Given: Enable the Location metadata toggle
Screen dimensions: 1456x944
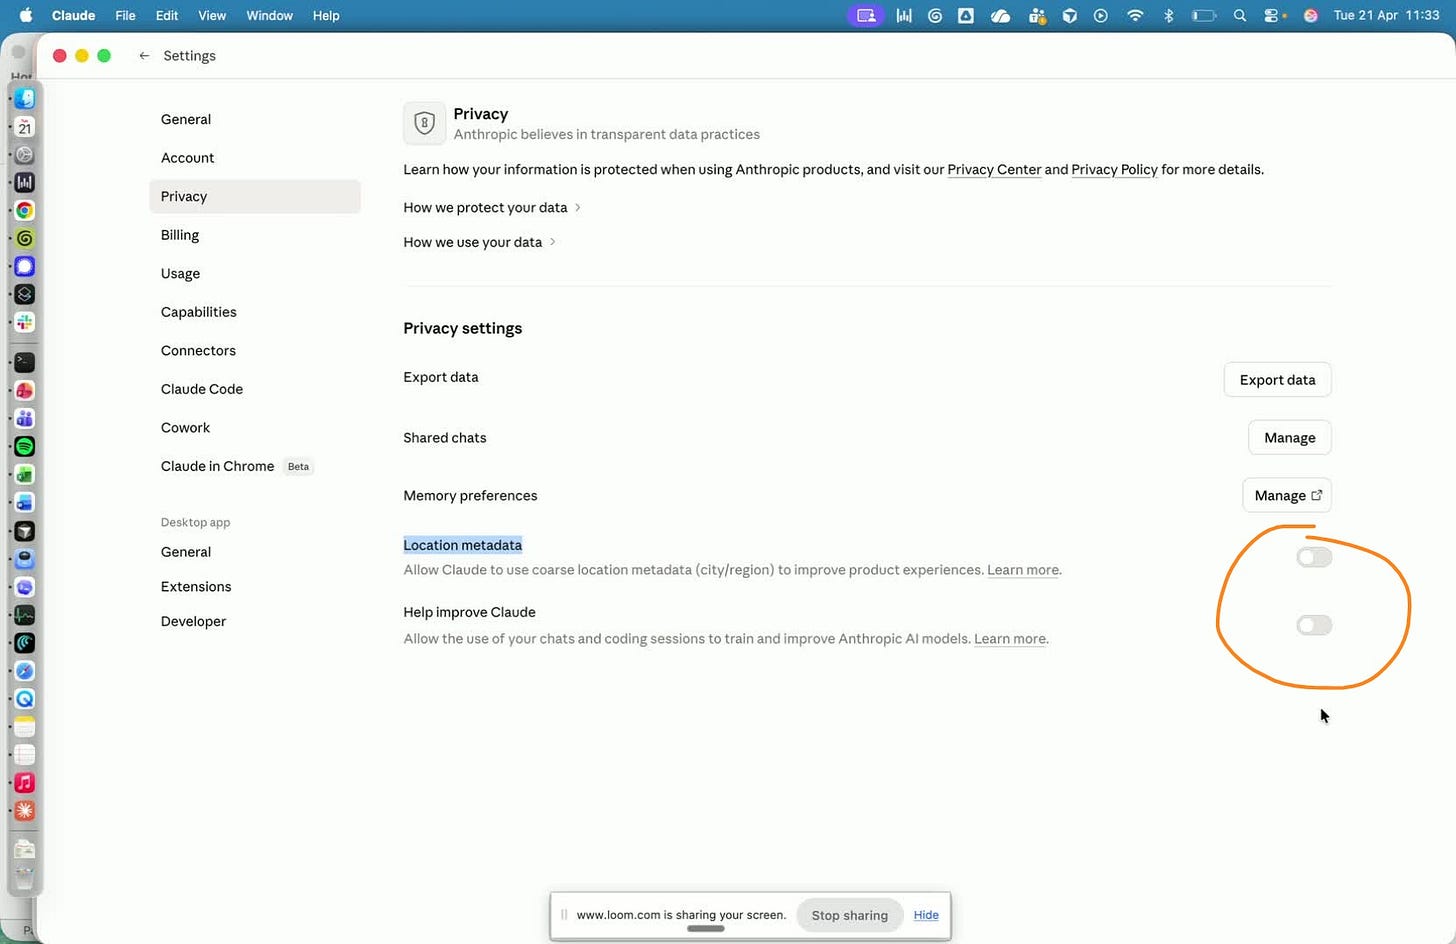Looking at the screenshot, I should [x=1314, y=557].
